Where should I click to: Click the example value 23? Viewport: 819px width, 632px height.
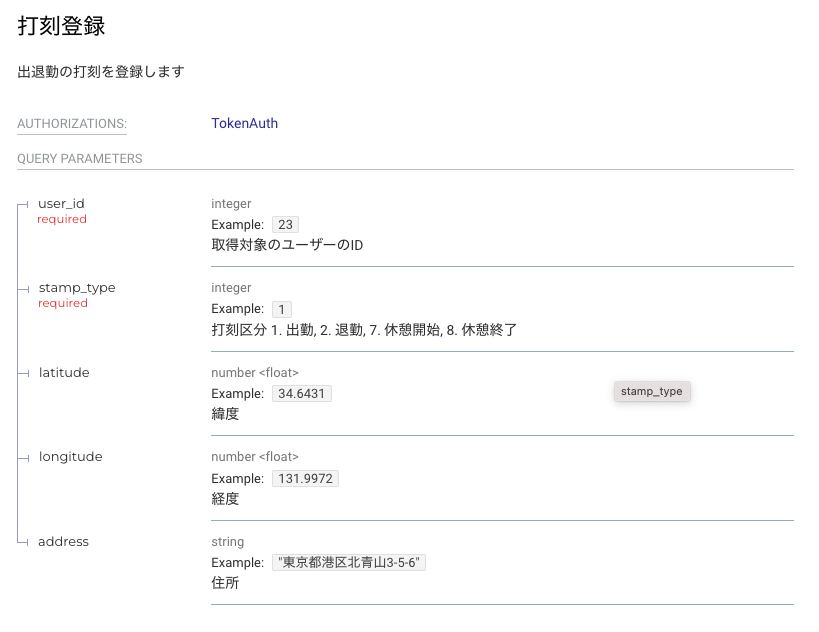pos(285,225)
